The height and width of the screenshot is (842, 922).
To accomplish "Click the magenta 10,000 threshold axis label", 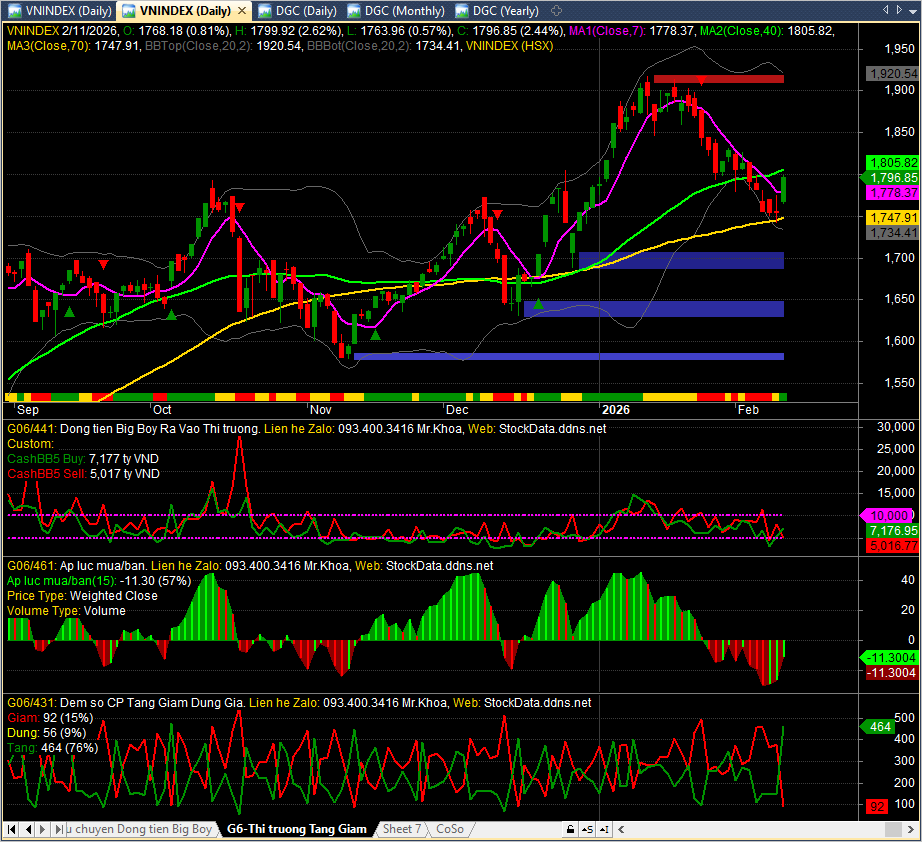I will 888,516.
